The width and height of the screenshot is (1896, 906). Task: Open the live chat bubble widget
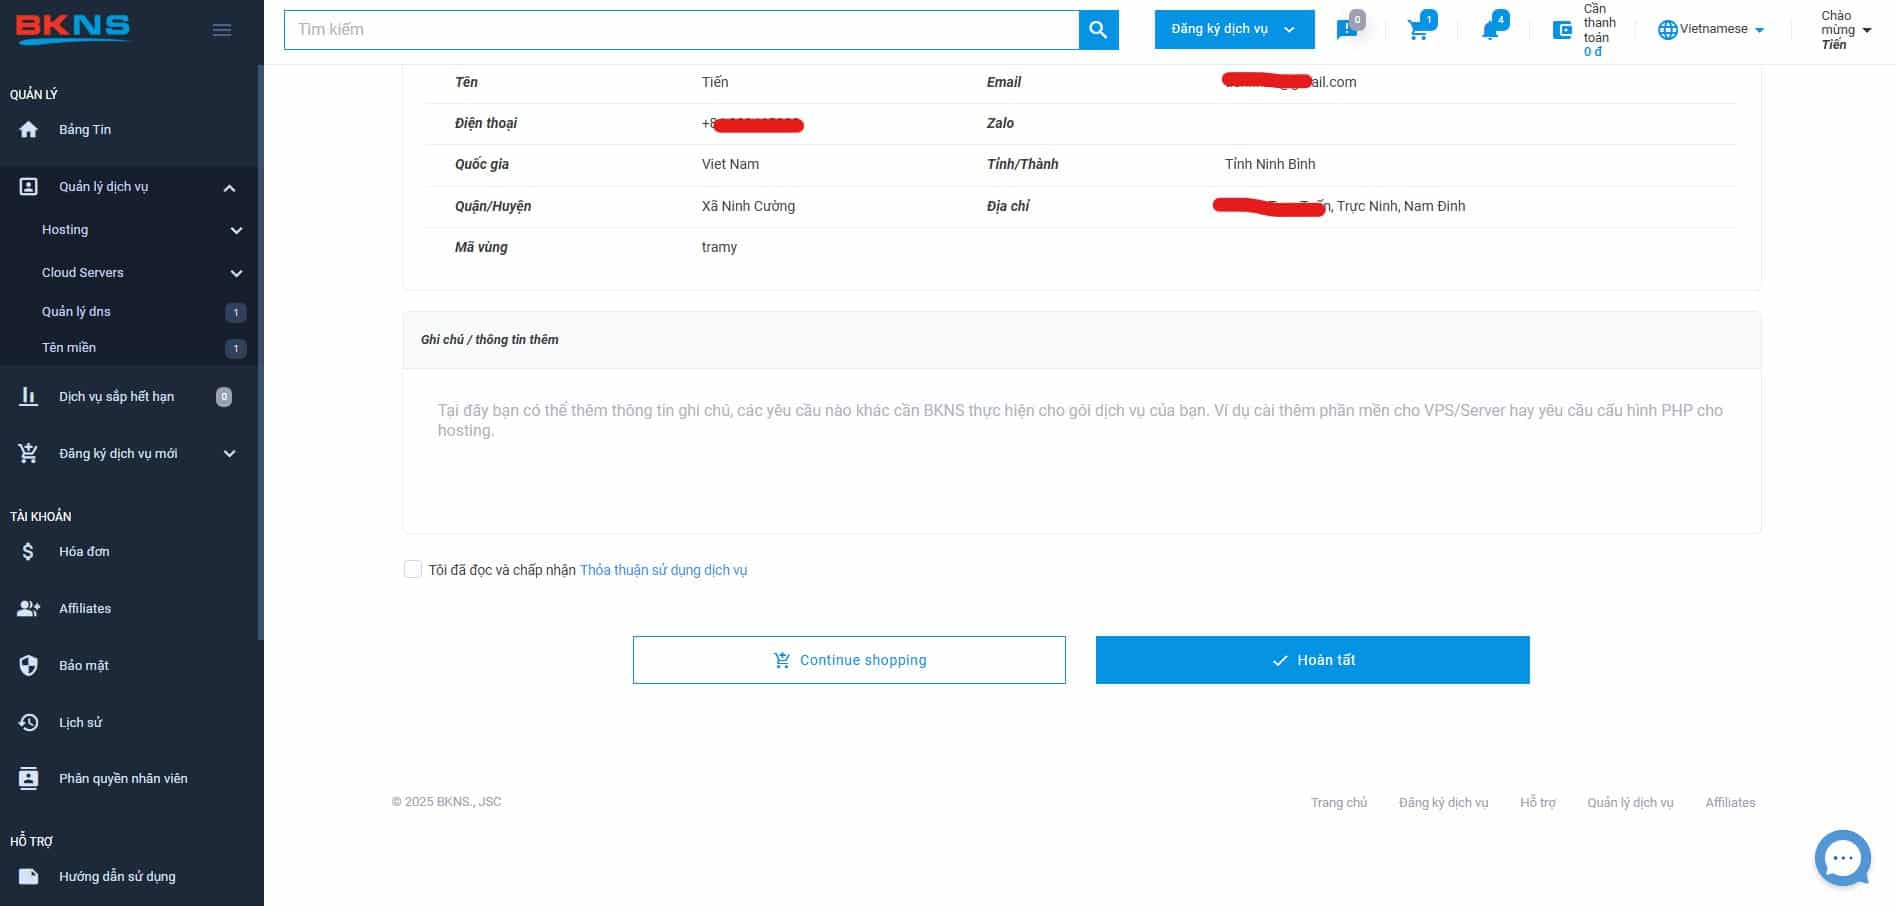1842,858
